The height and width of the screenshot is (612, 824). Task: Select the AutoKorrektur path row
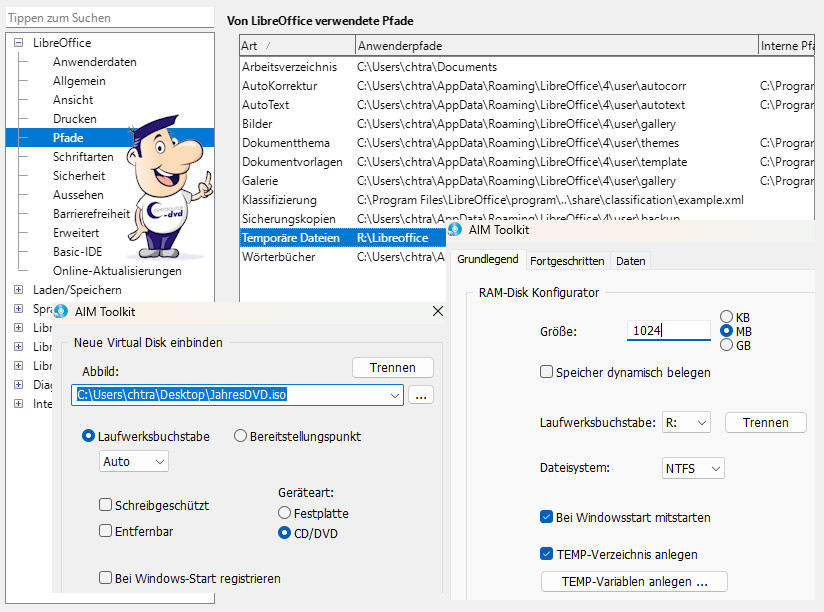coord(527,86)
